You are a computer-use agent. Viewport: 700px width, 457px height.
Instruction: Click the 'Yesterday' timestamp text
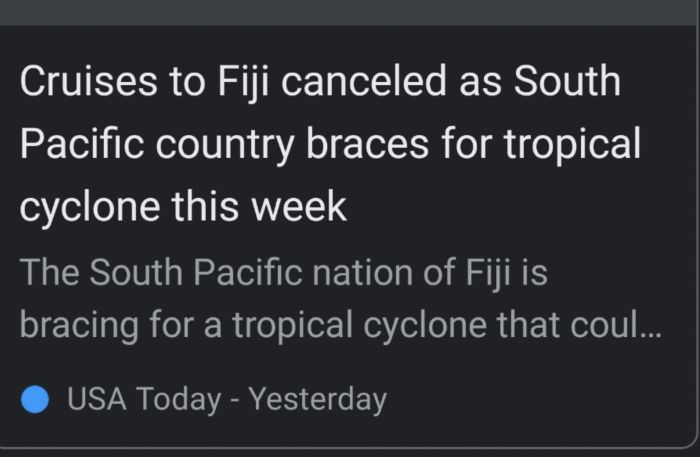point(318,400)
